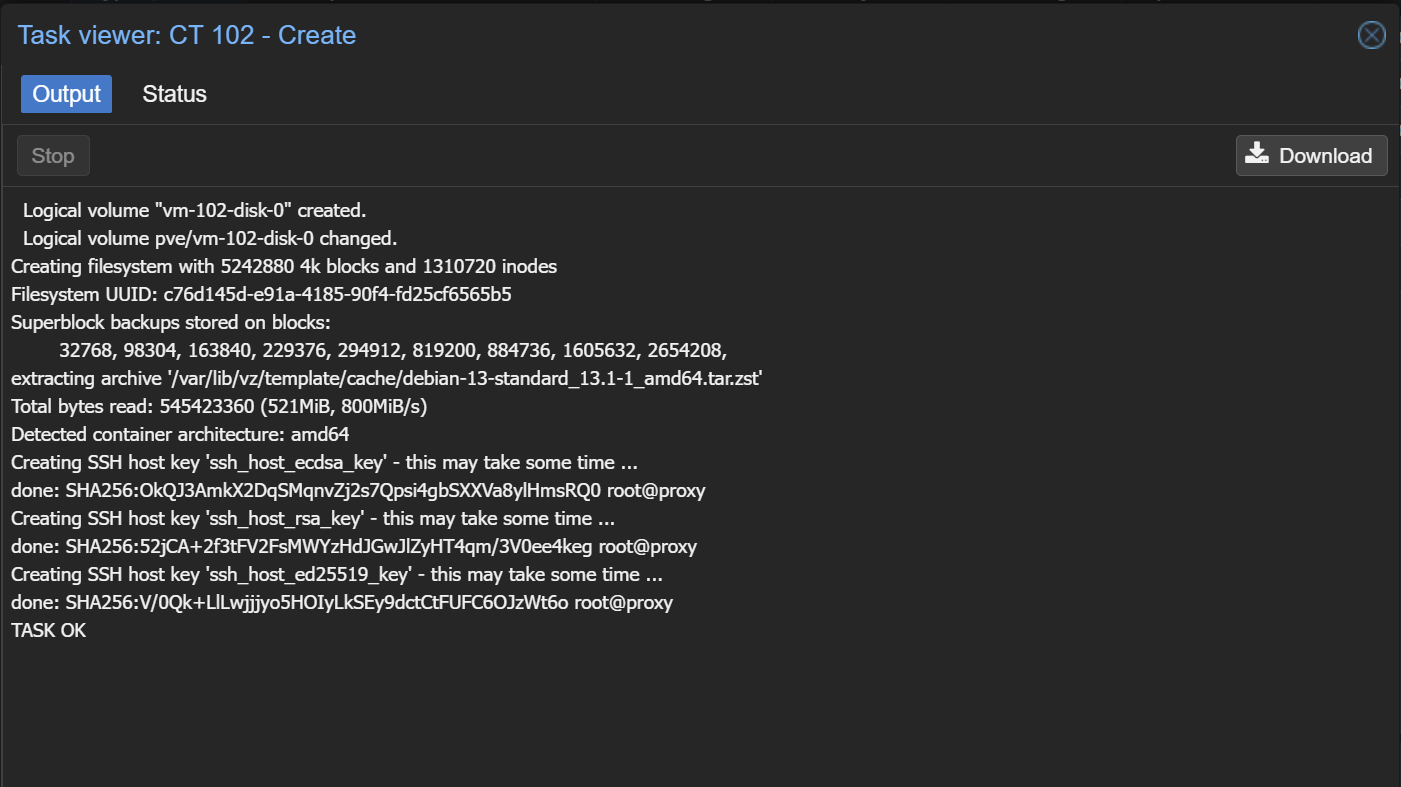This screenshot has height=787, width=1401.
Task: Select the 'extracting archive' log line
Action: pos(387,379)
